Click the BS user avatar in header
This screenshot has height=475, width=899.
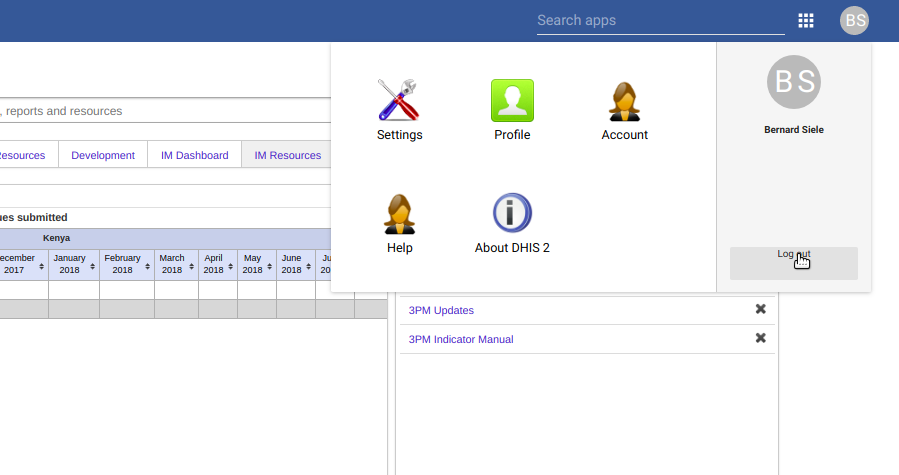854,21
